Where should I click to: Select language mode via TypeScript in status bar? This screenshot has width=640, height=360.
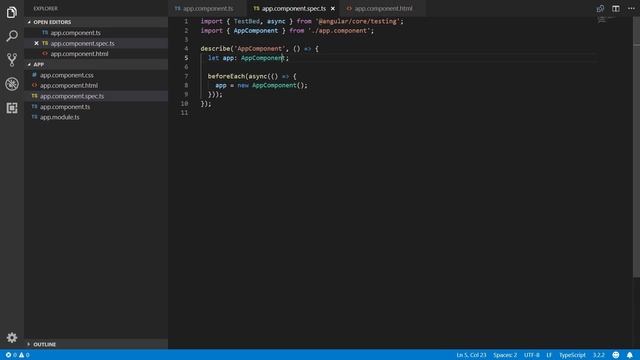[572, 355]
